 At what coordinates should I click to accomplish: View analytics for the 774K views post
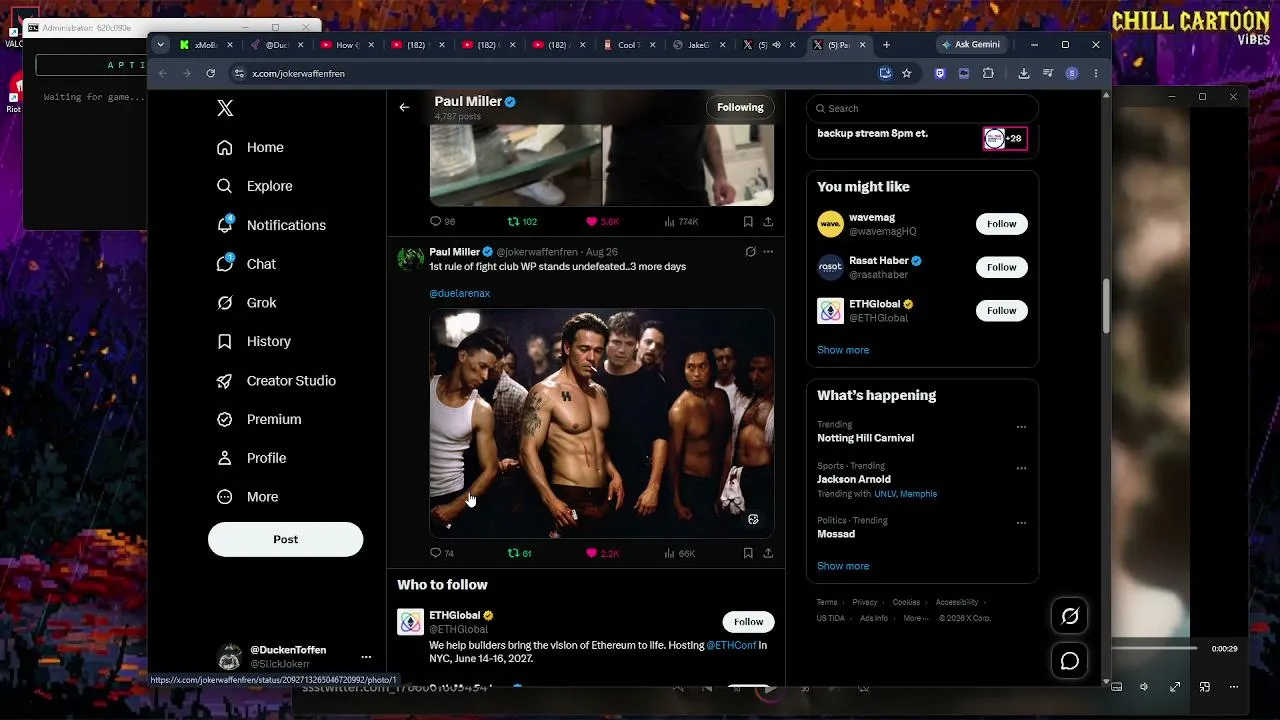click(x=680, y=221)
